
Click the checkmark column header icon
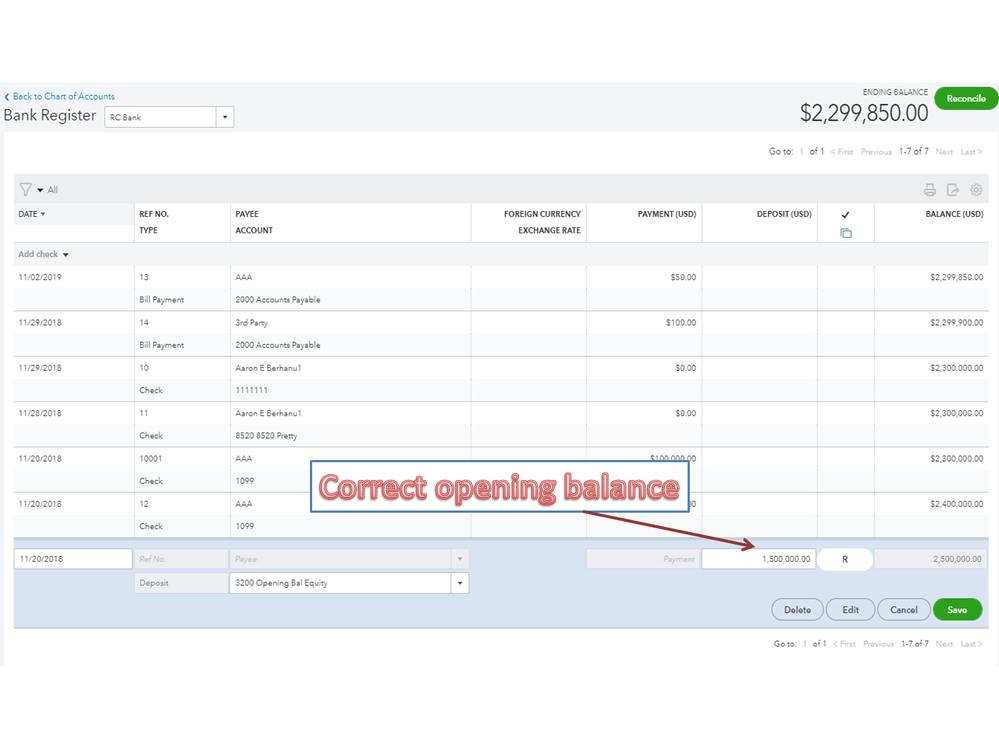click(x=845, y=215)
